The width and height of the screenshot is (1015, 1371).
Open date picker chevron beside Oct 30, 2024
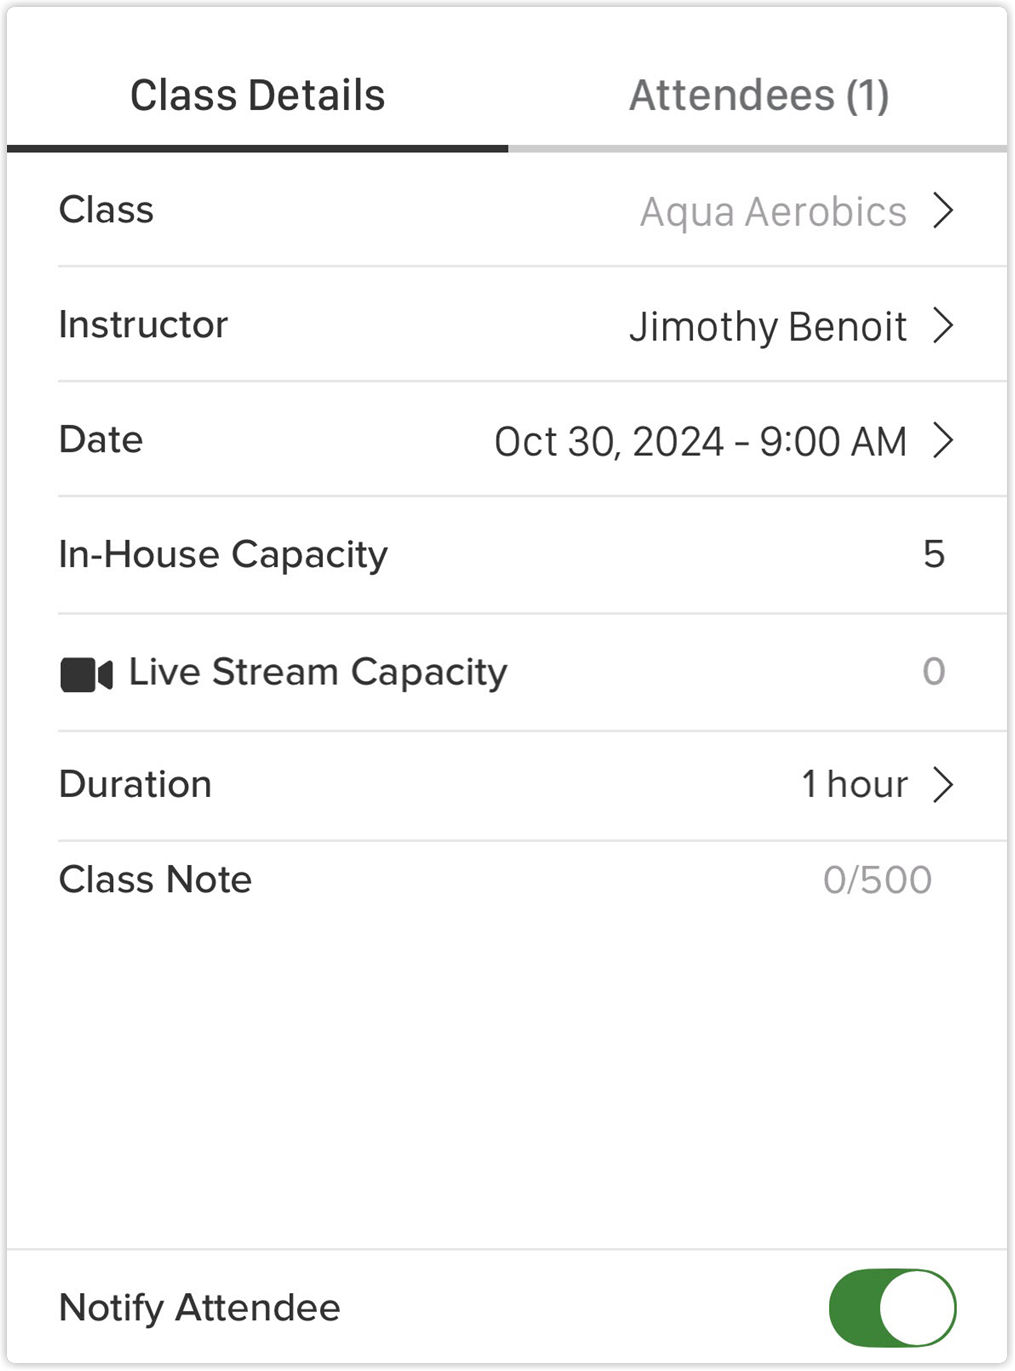pyautogui.click(x=942, y=440)
